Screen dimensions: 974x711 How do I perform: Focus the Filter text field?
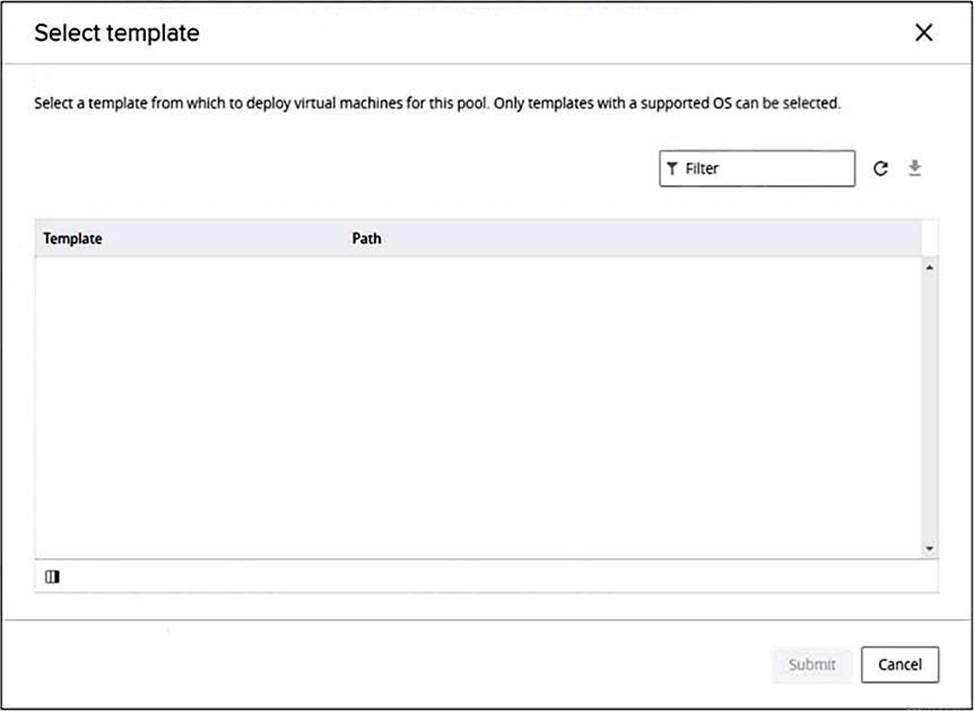pos(765,169)
